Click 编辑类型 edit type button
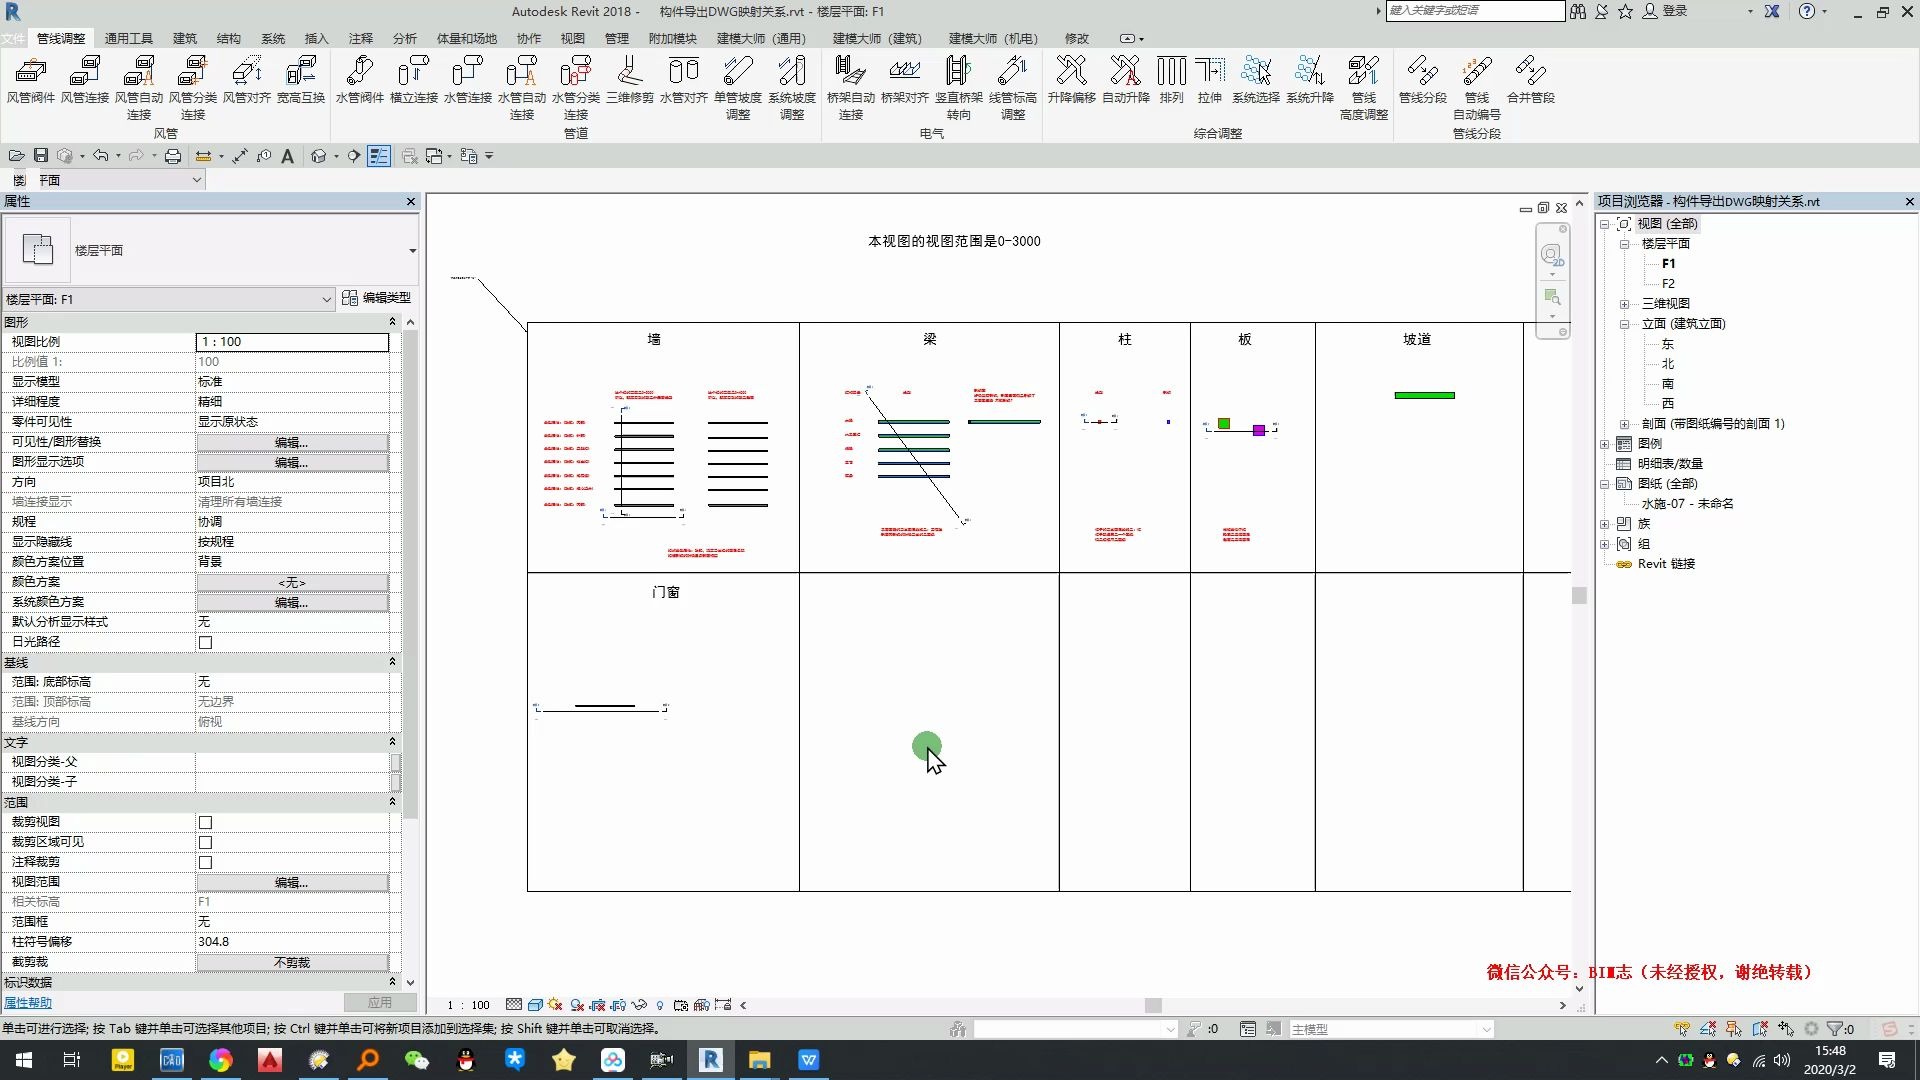 pyautogui.click(x=376, y=298)
